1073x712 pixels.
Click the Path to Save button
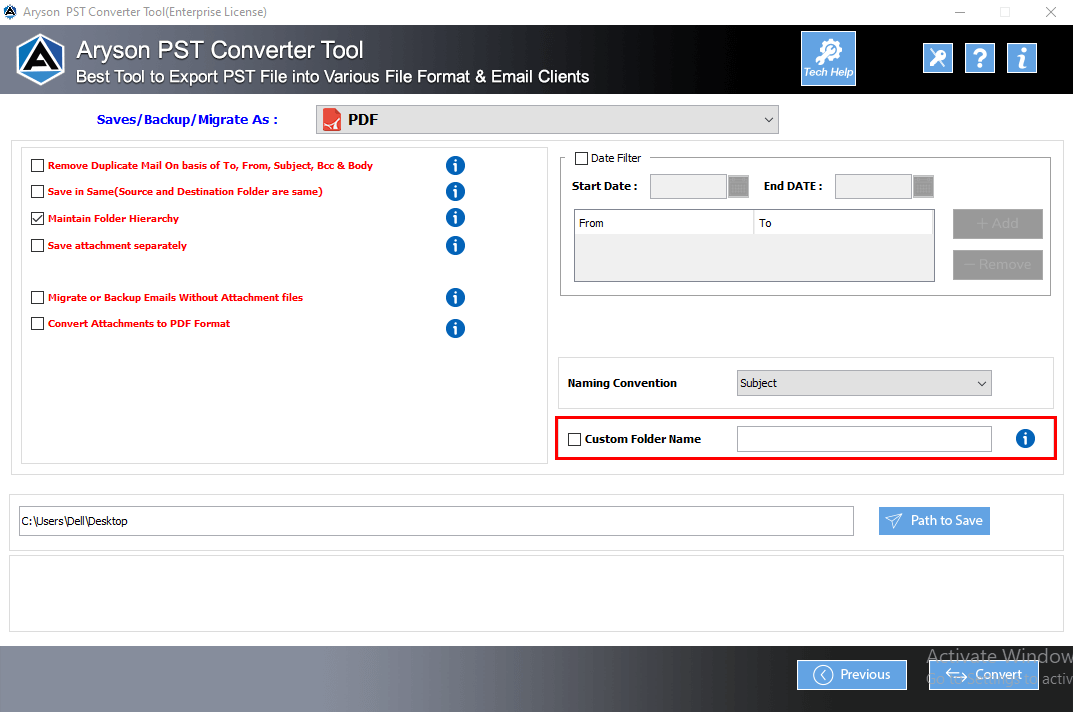[934, 520]
